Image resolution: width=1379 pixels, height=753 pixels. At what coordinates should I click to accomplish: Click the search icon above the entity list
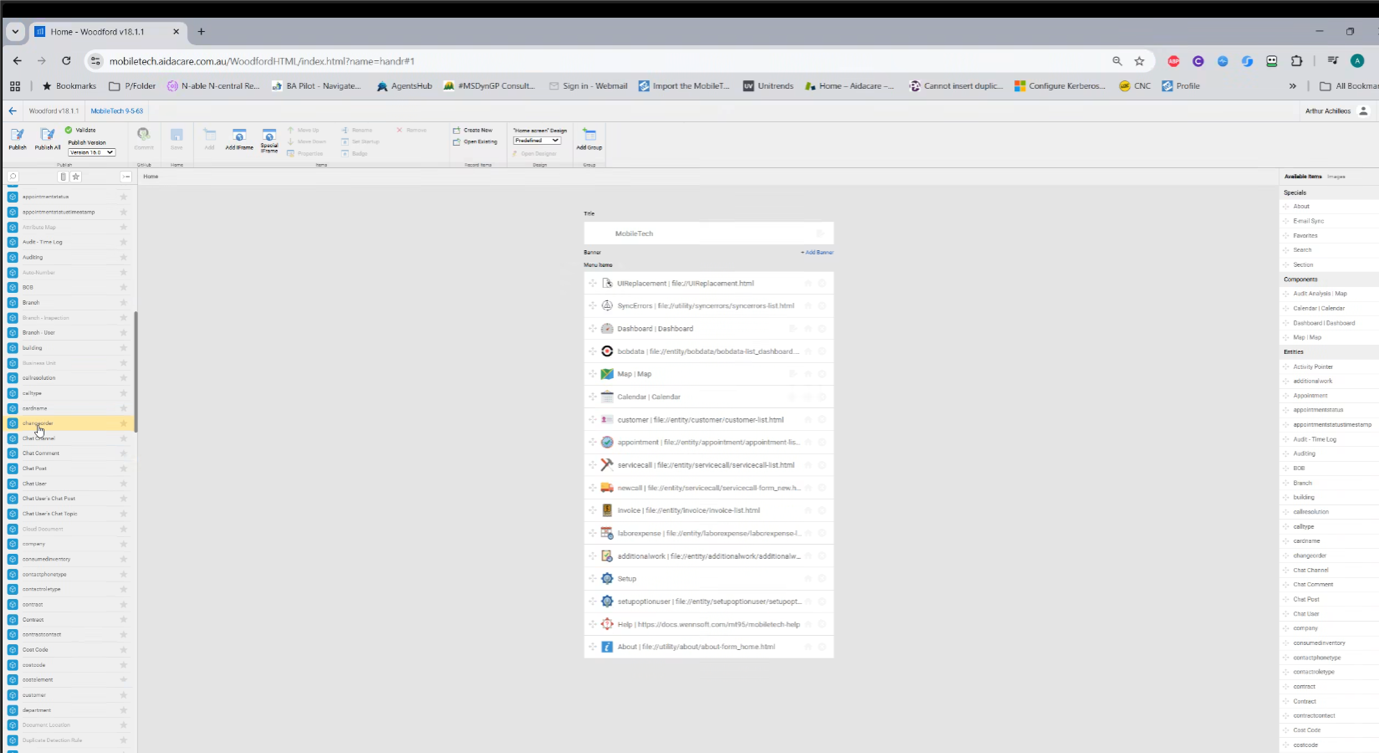click(13, 177)
